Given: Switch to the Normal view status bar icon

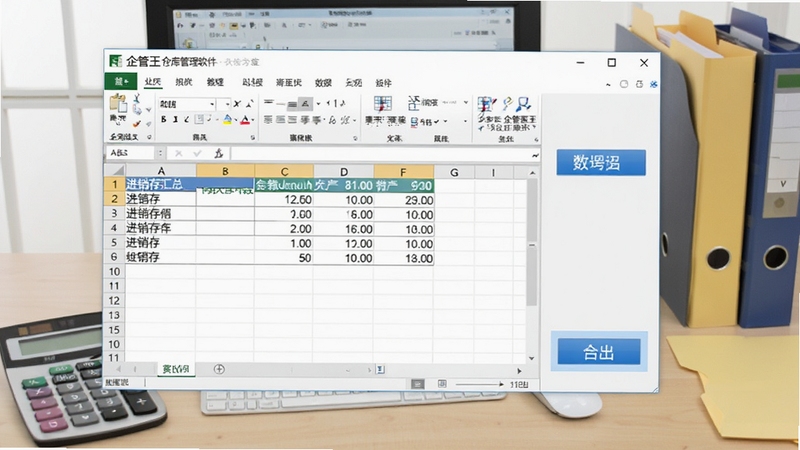Looking at the screenshot, I should (417, 384).
